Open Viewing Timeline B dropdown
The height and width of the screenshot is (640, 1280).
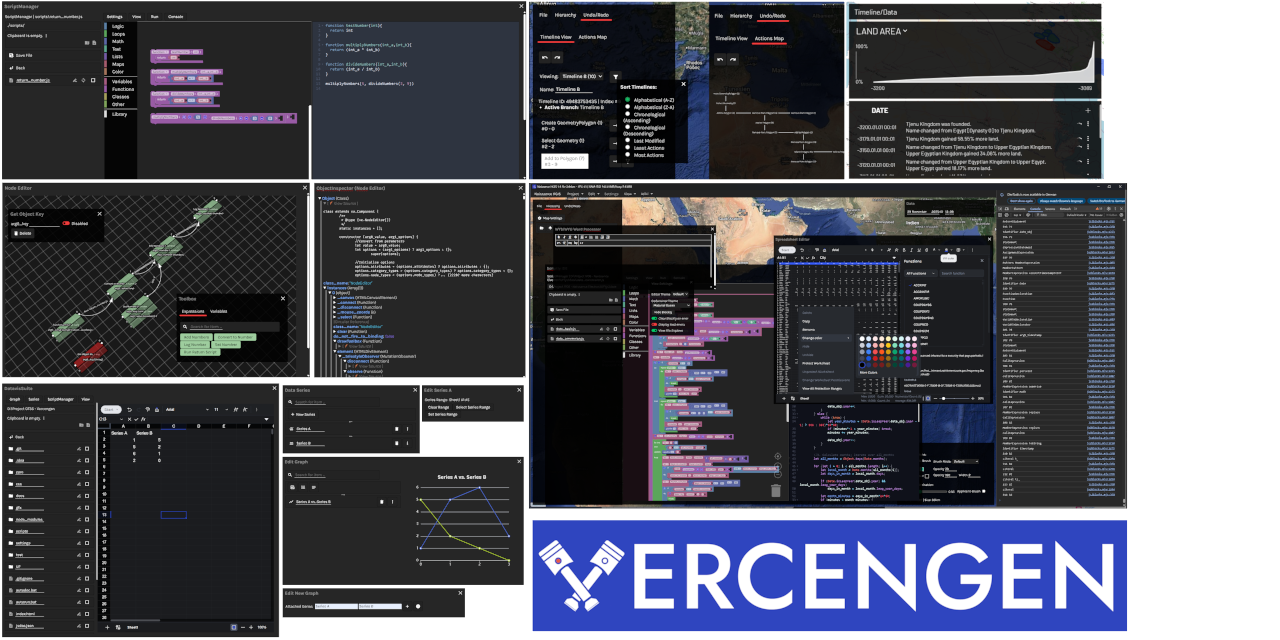click(581, 76)
